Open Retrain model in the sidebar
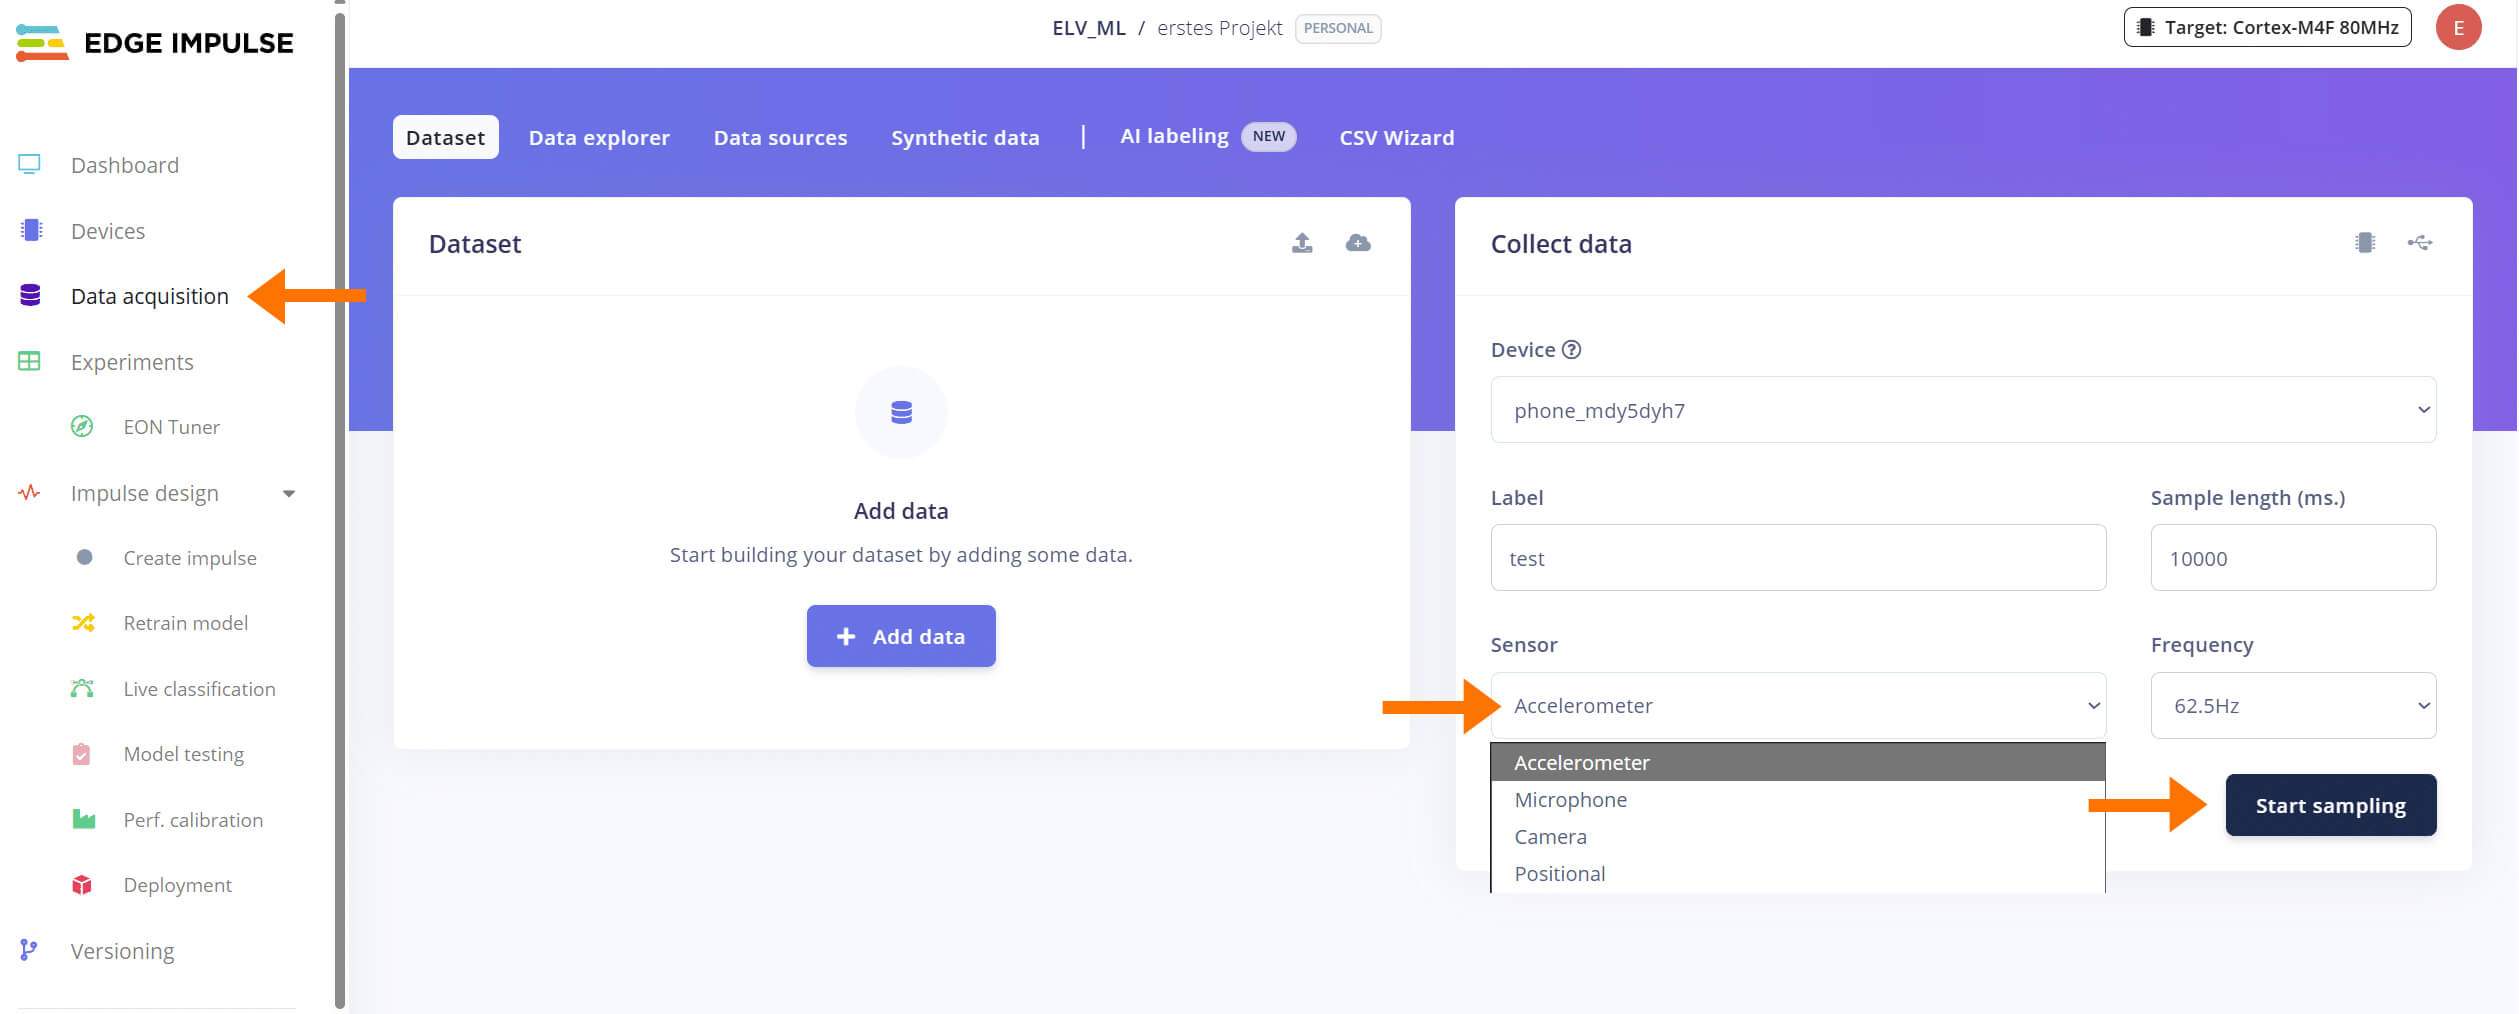The height and width of the screenshot is (1014, 2519). 186,623
